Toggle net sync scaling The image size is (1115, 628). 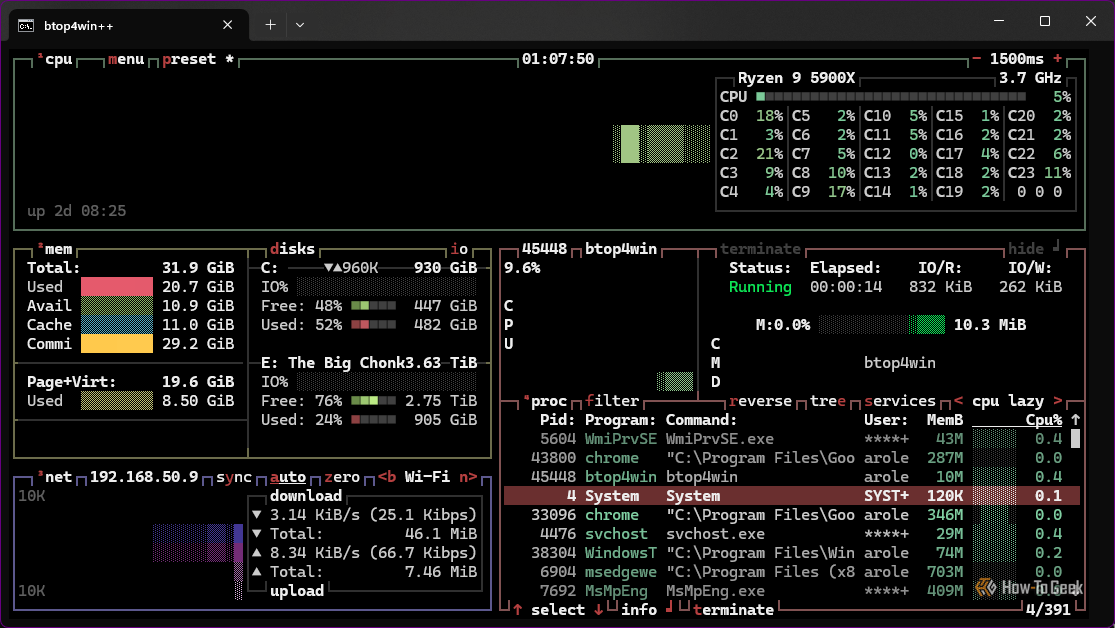click(x=234, y=477)
